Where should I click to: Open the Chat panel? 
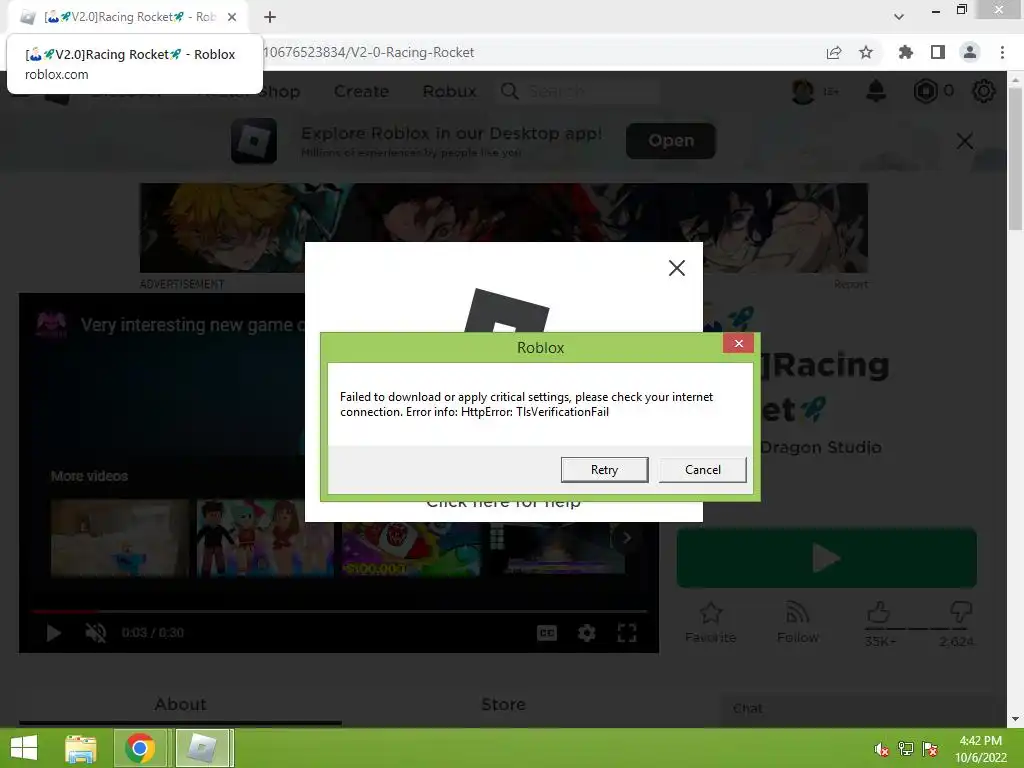pyautogui.click(x=856, y=709)
